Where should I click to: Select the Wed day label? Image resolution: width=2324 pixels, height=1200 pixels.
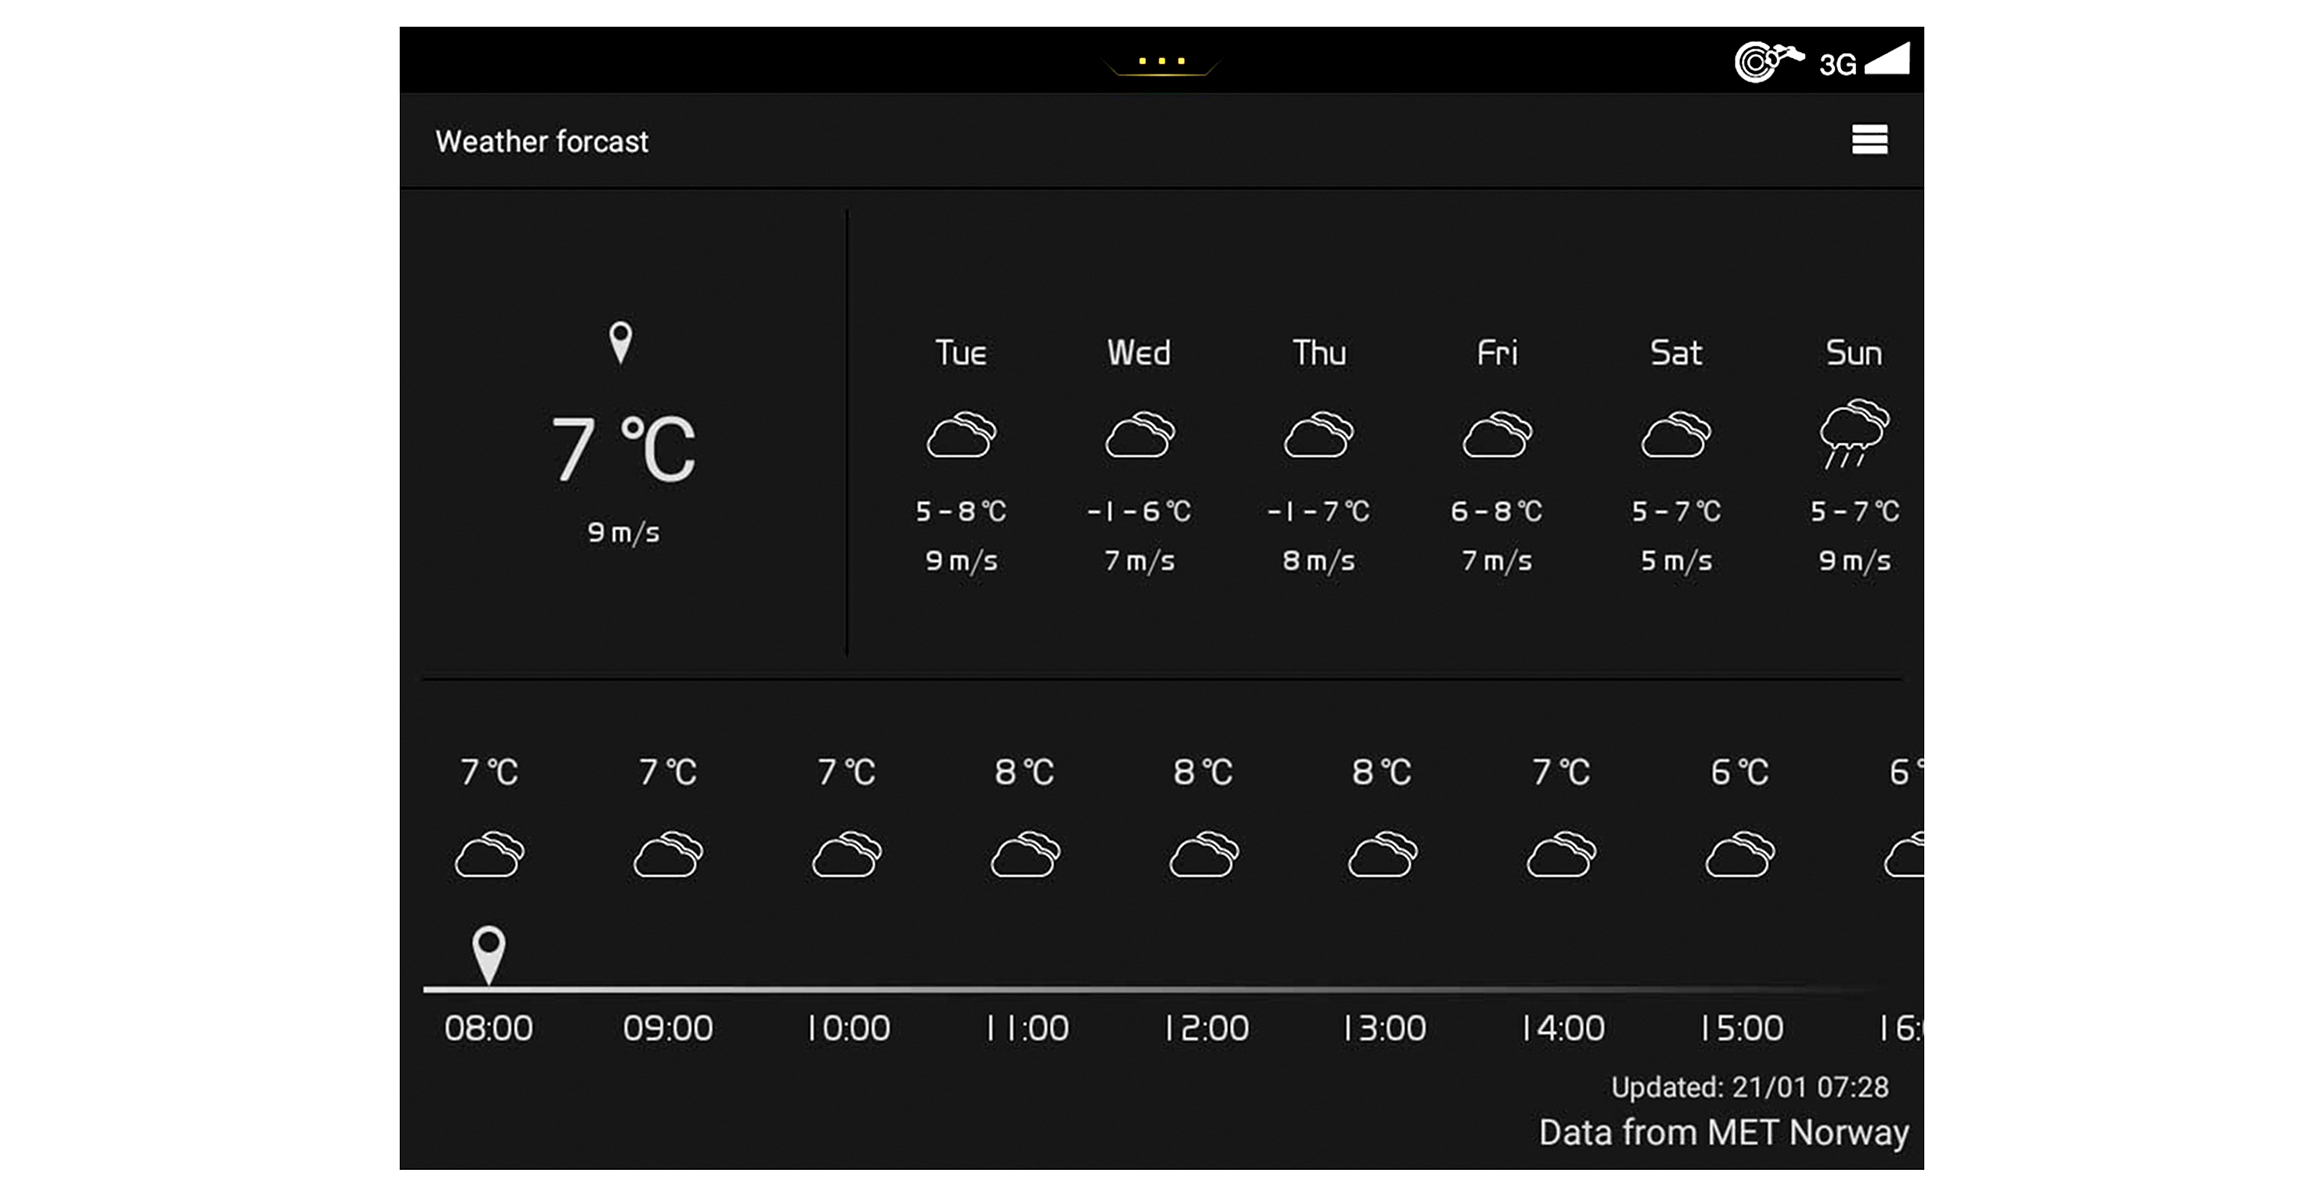1139,353
